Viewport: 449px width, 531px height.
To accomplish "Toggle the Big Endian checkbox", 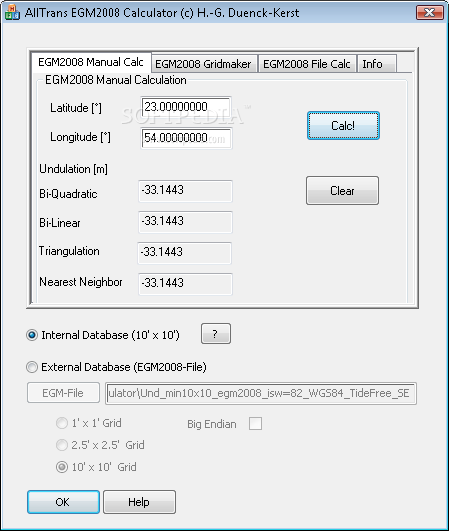I will pyautogui.click(x=255, y=424).
